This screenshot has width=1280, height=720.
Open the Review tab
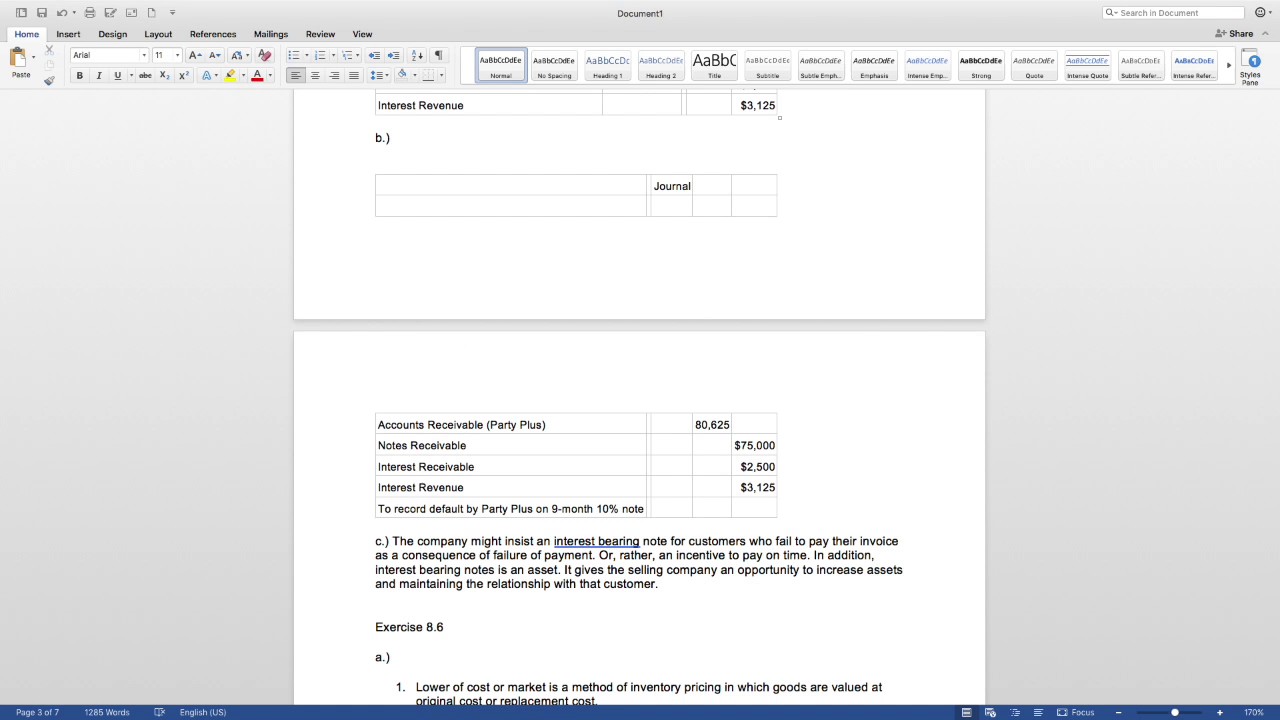[x=320, y=34]
